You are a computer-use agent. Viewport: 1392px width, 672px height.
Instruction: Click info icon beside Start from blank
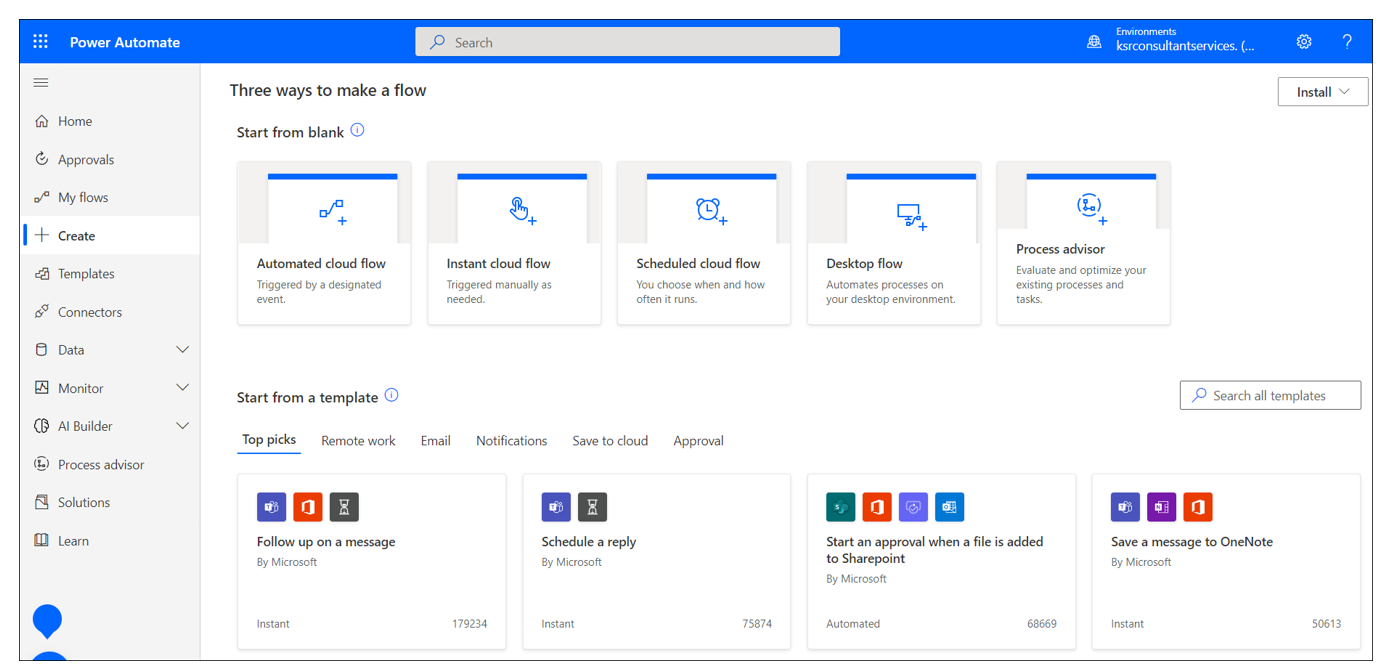coord(357,130)
